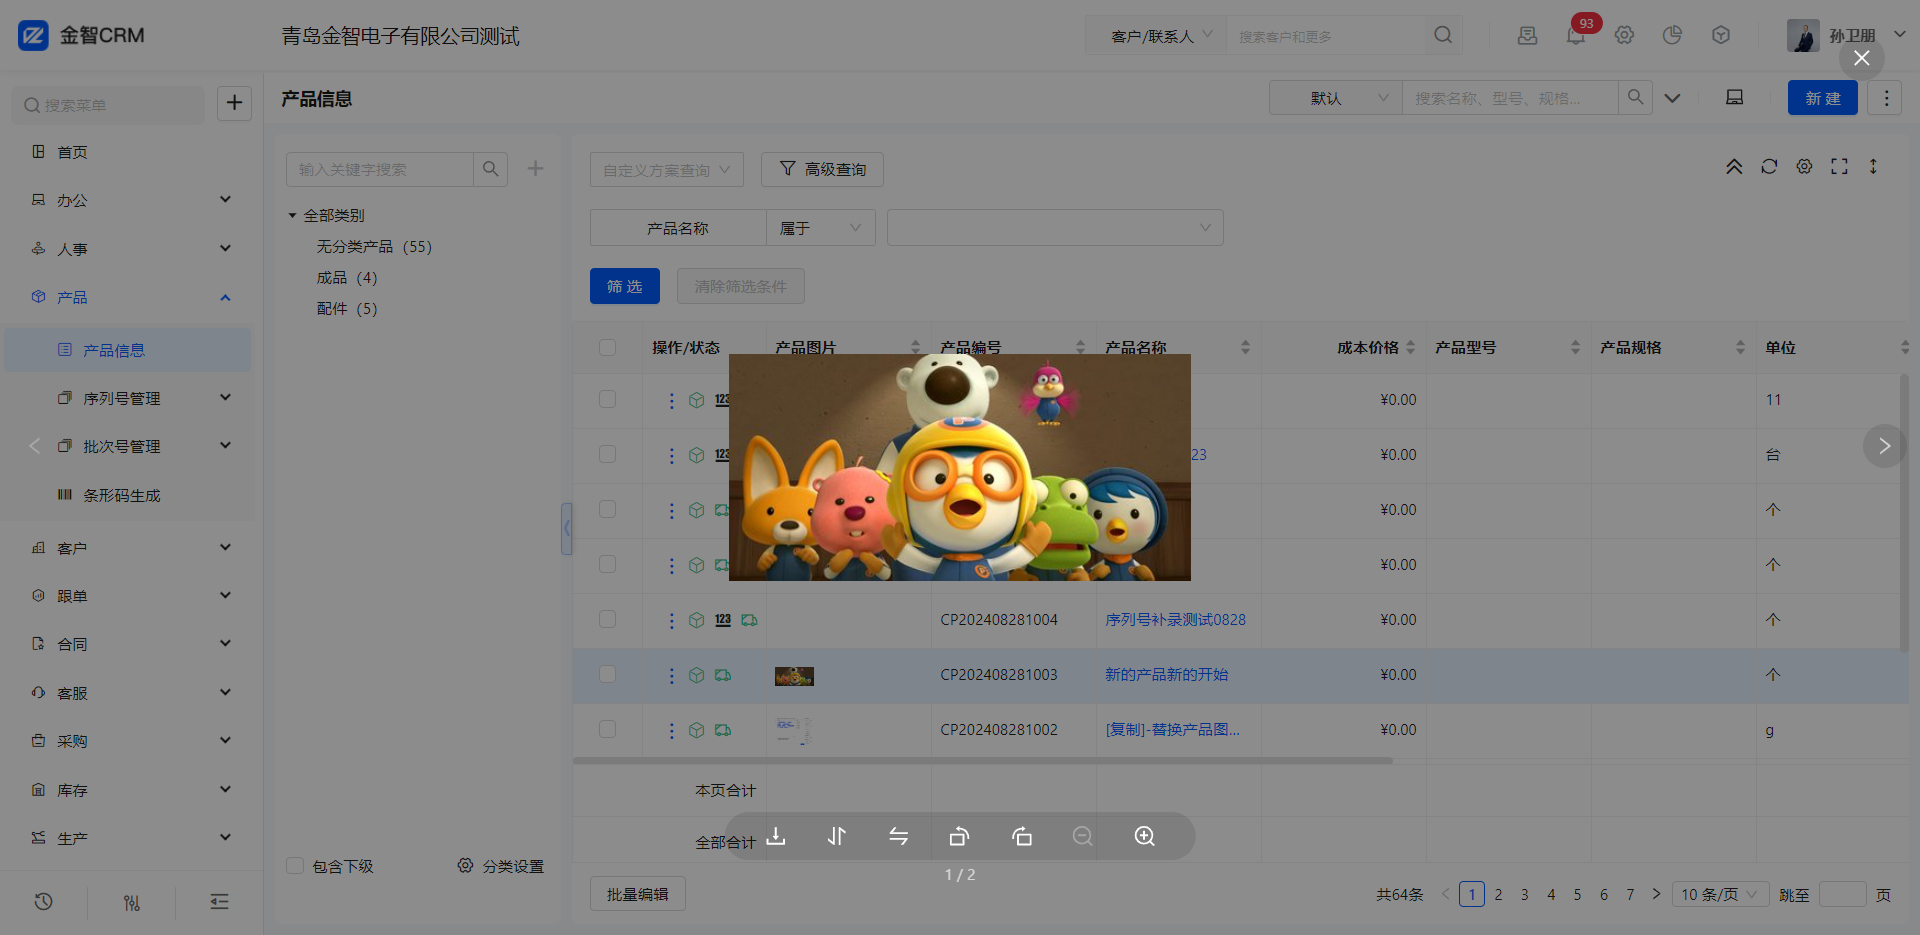Refresh the product table

coord(1769,166)
